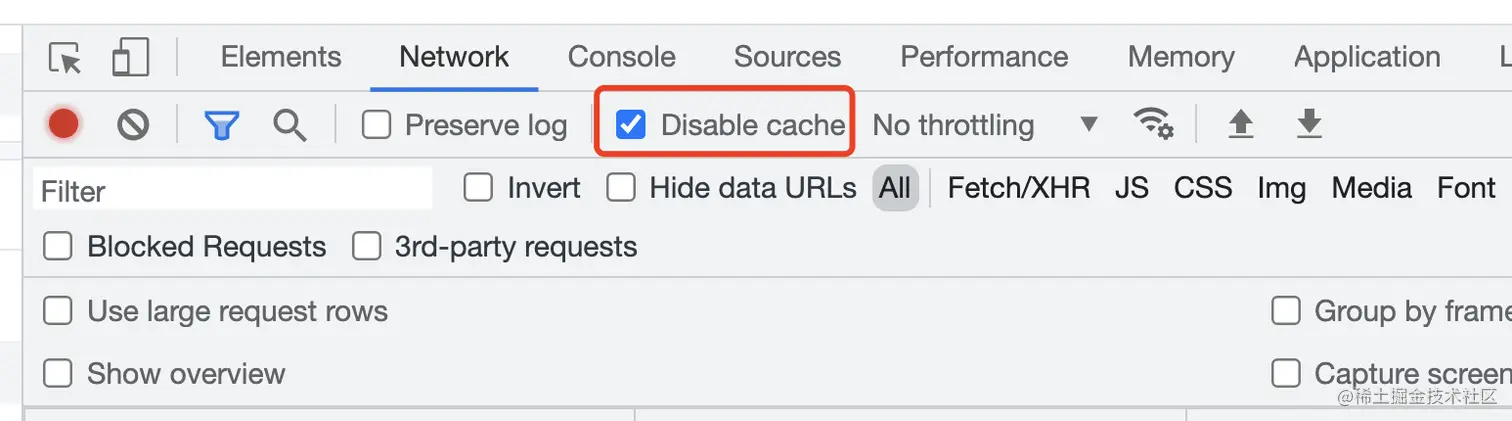Open network conditions wifi-gear icon
The height and width of the screenshot is (421, 1512).
coord(1153,124)
